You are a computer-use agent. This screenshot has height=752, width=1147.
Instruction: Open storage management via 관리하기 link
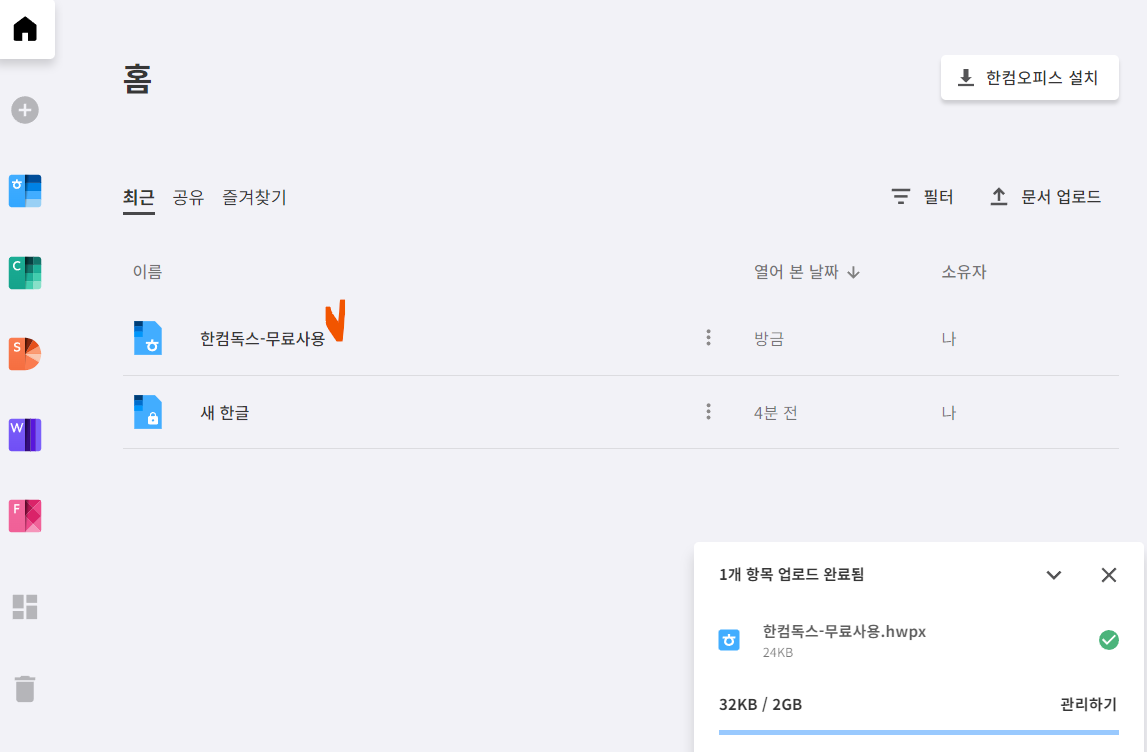coord(1085,703)
